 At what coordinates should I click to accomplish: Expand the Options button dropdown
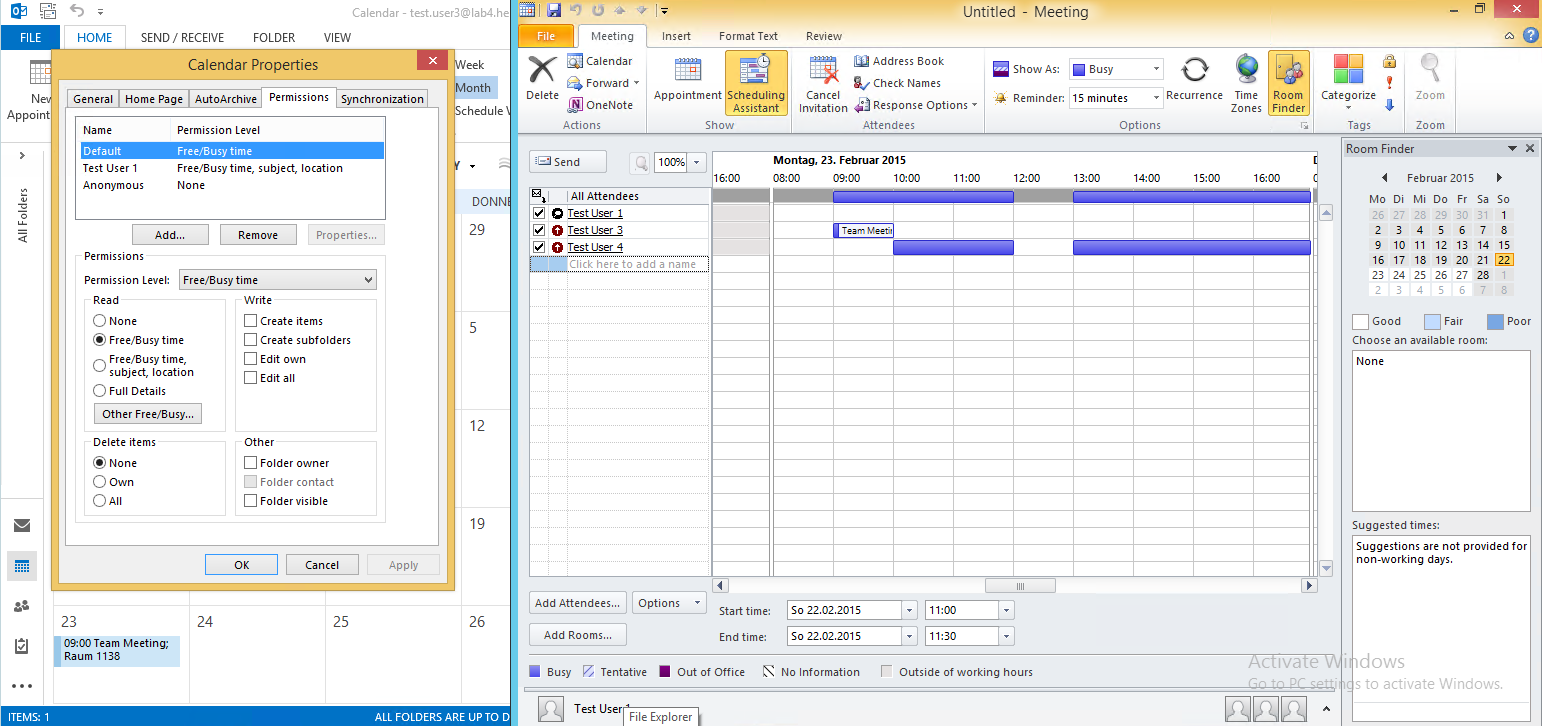tap(697, 603)
